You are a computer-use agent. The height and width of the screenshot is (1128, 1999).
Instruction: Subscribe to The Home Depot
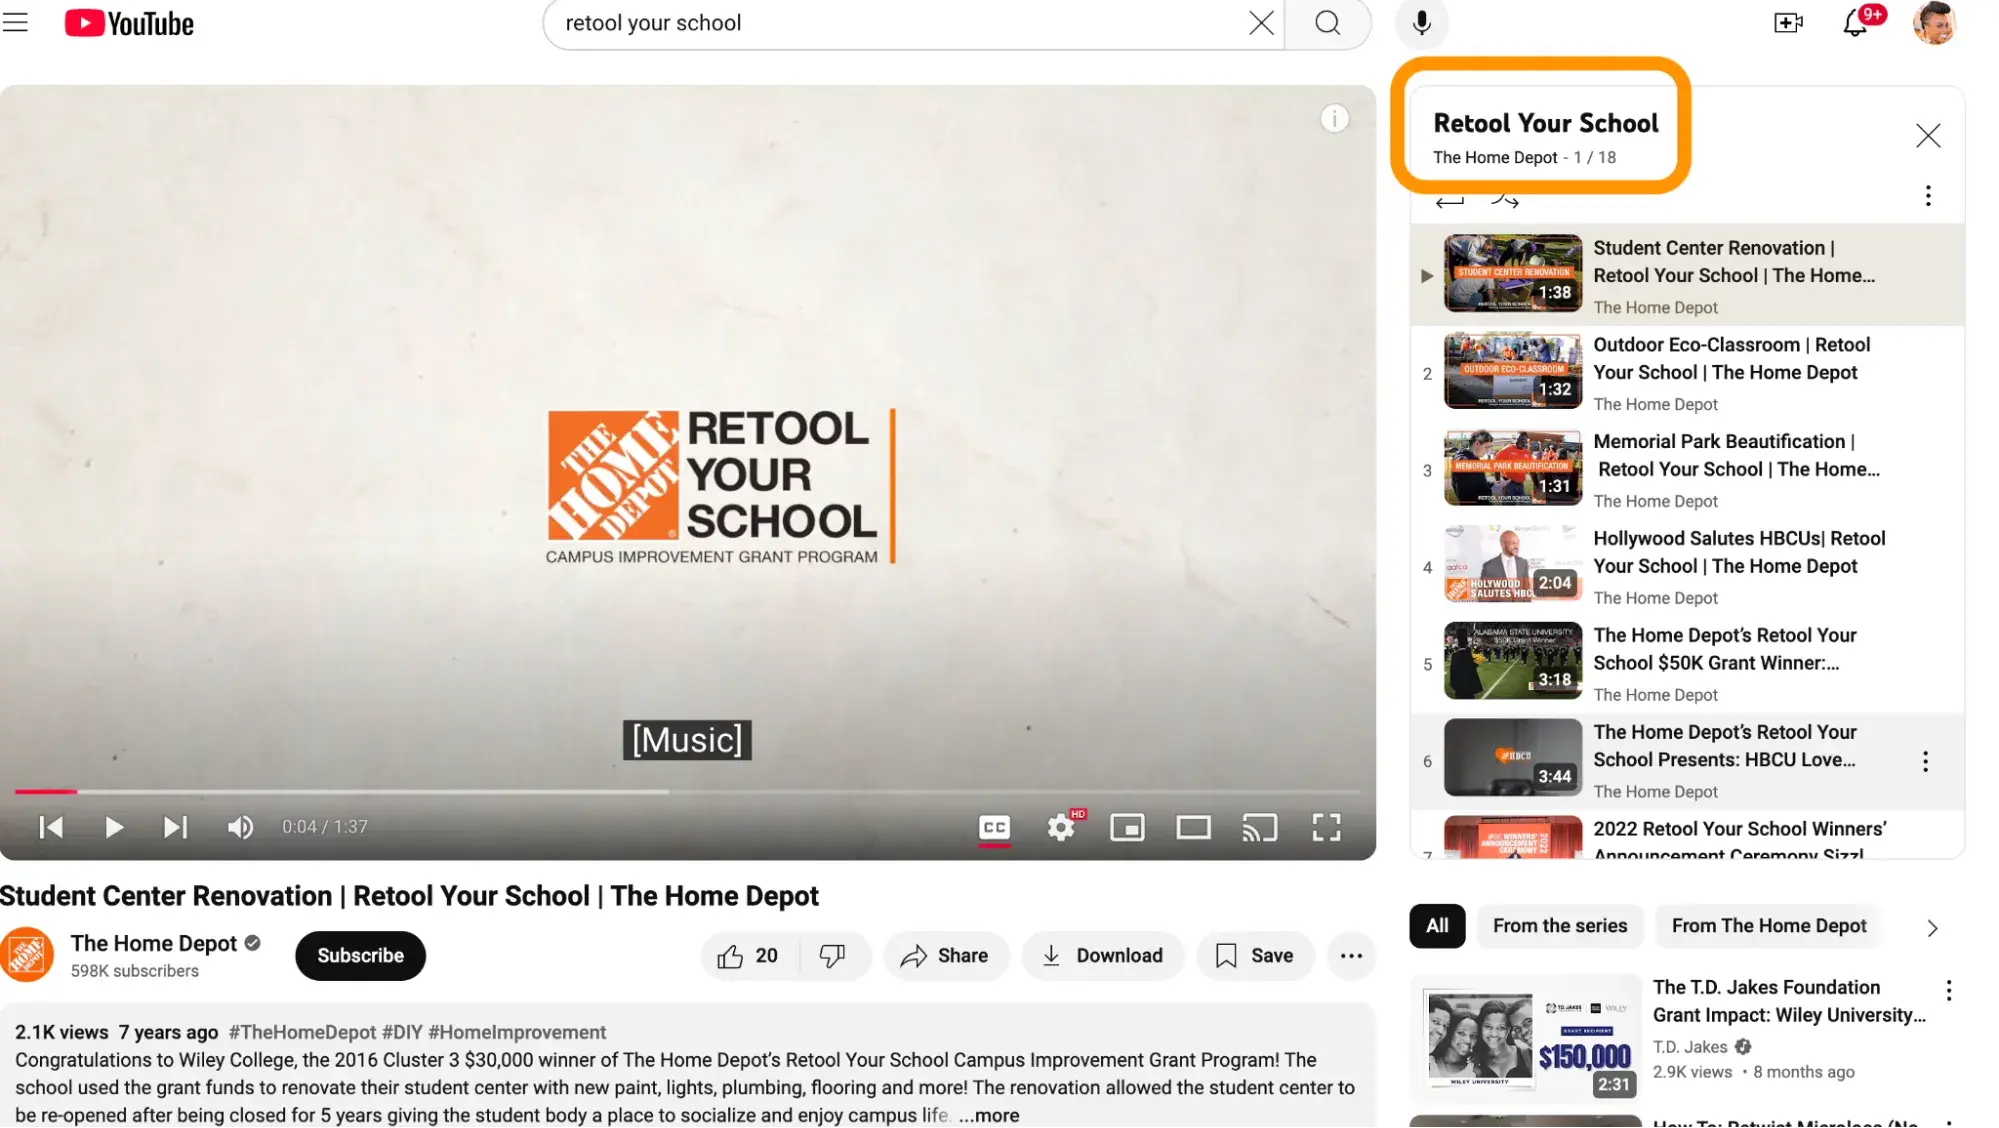360,956
